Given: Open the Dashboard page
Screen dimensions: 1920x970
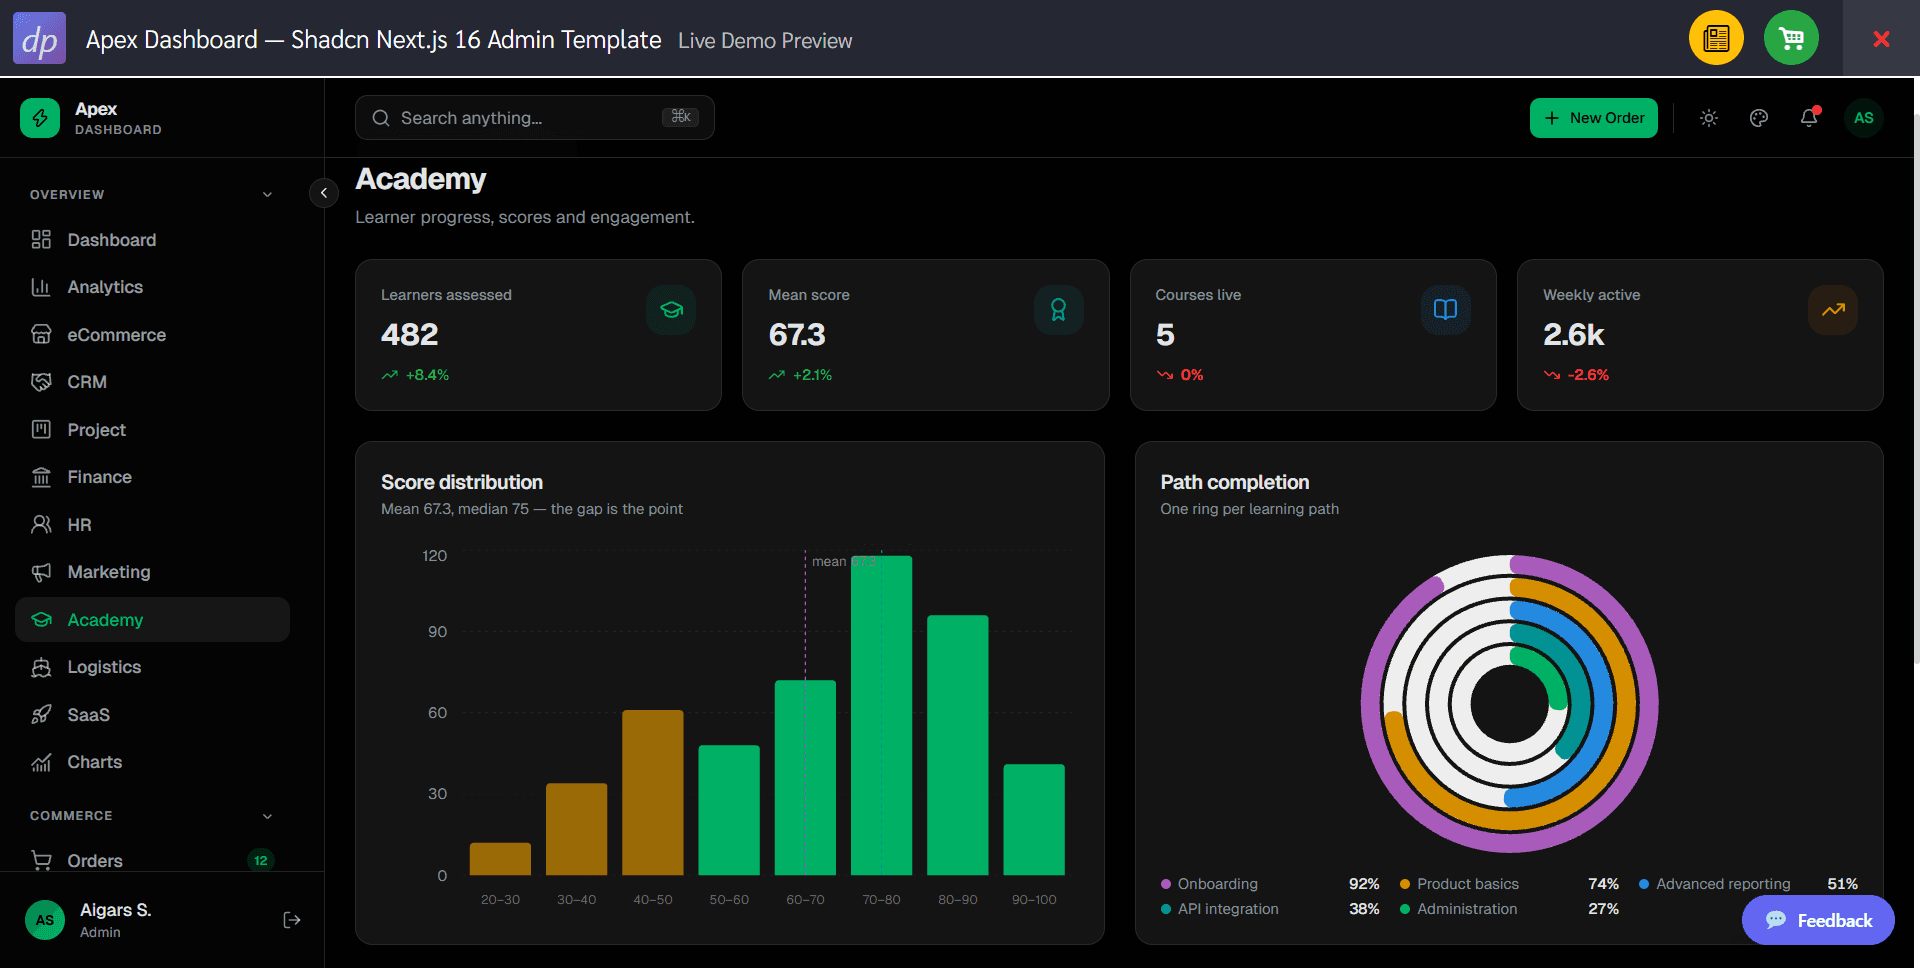Looking at the screenshot, I should 152,240.
